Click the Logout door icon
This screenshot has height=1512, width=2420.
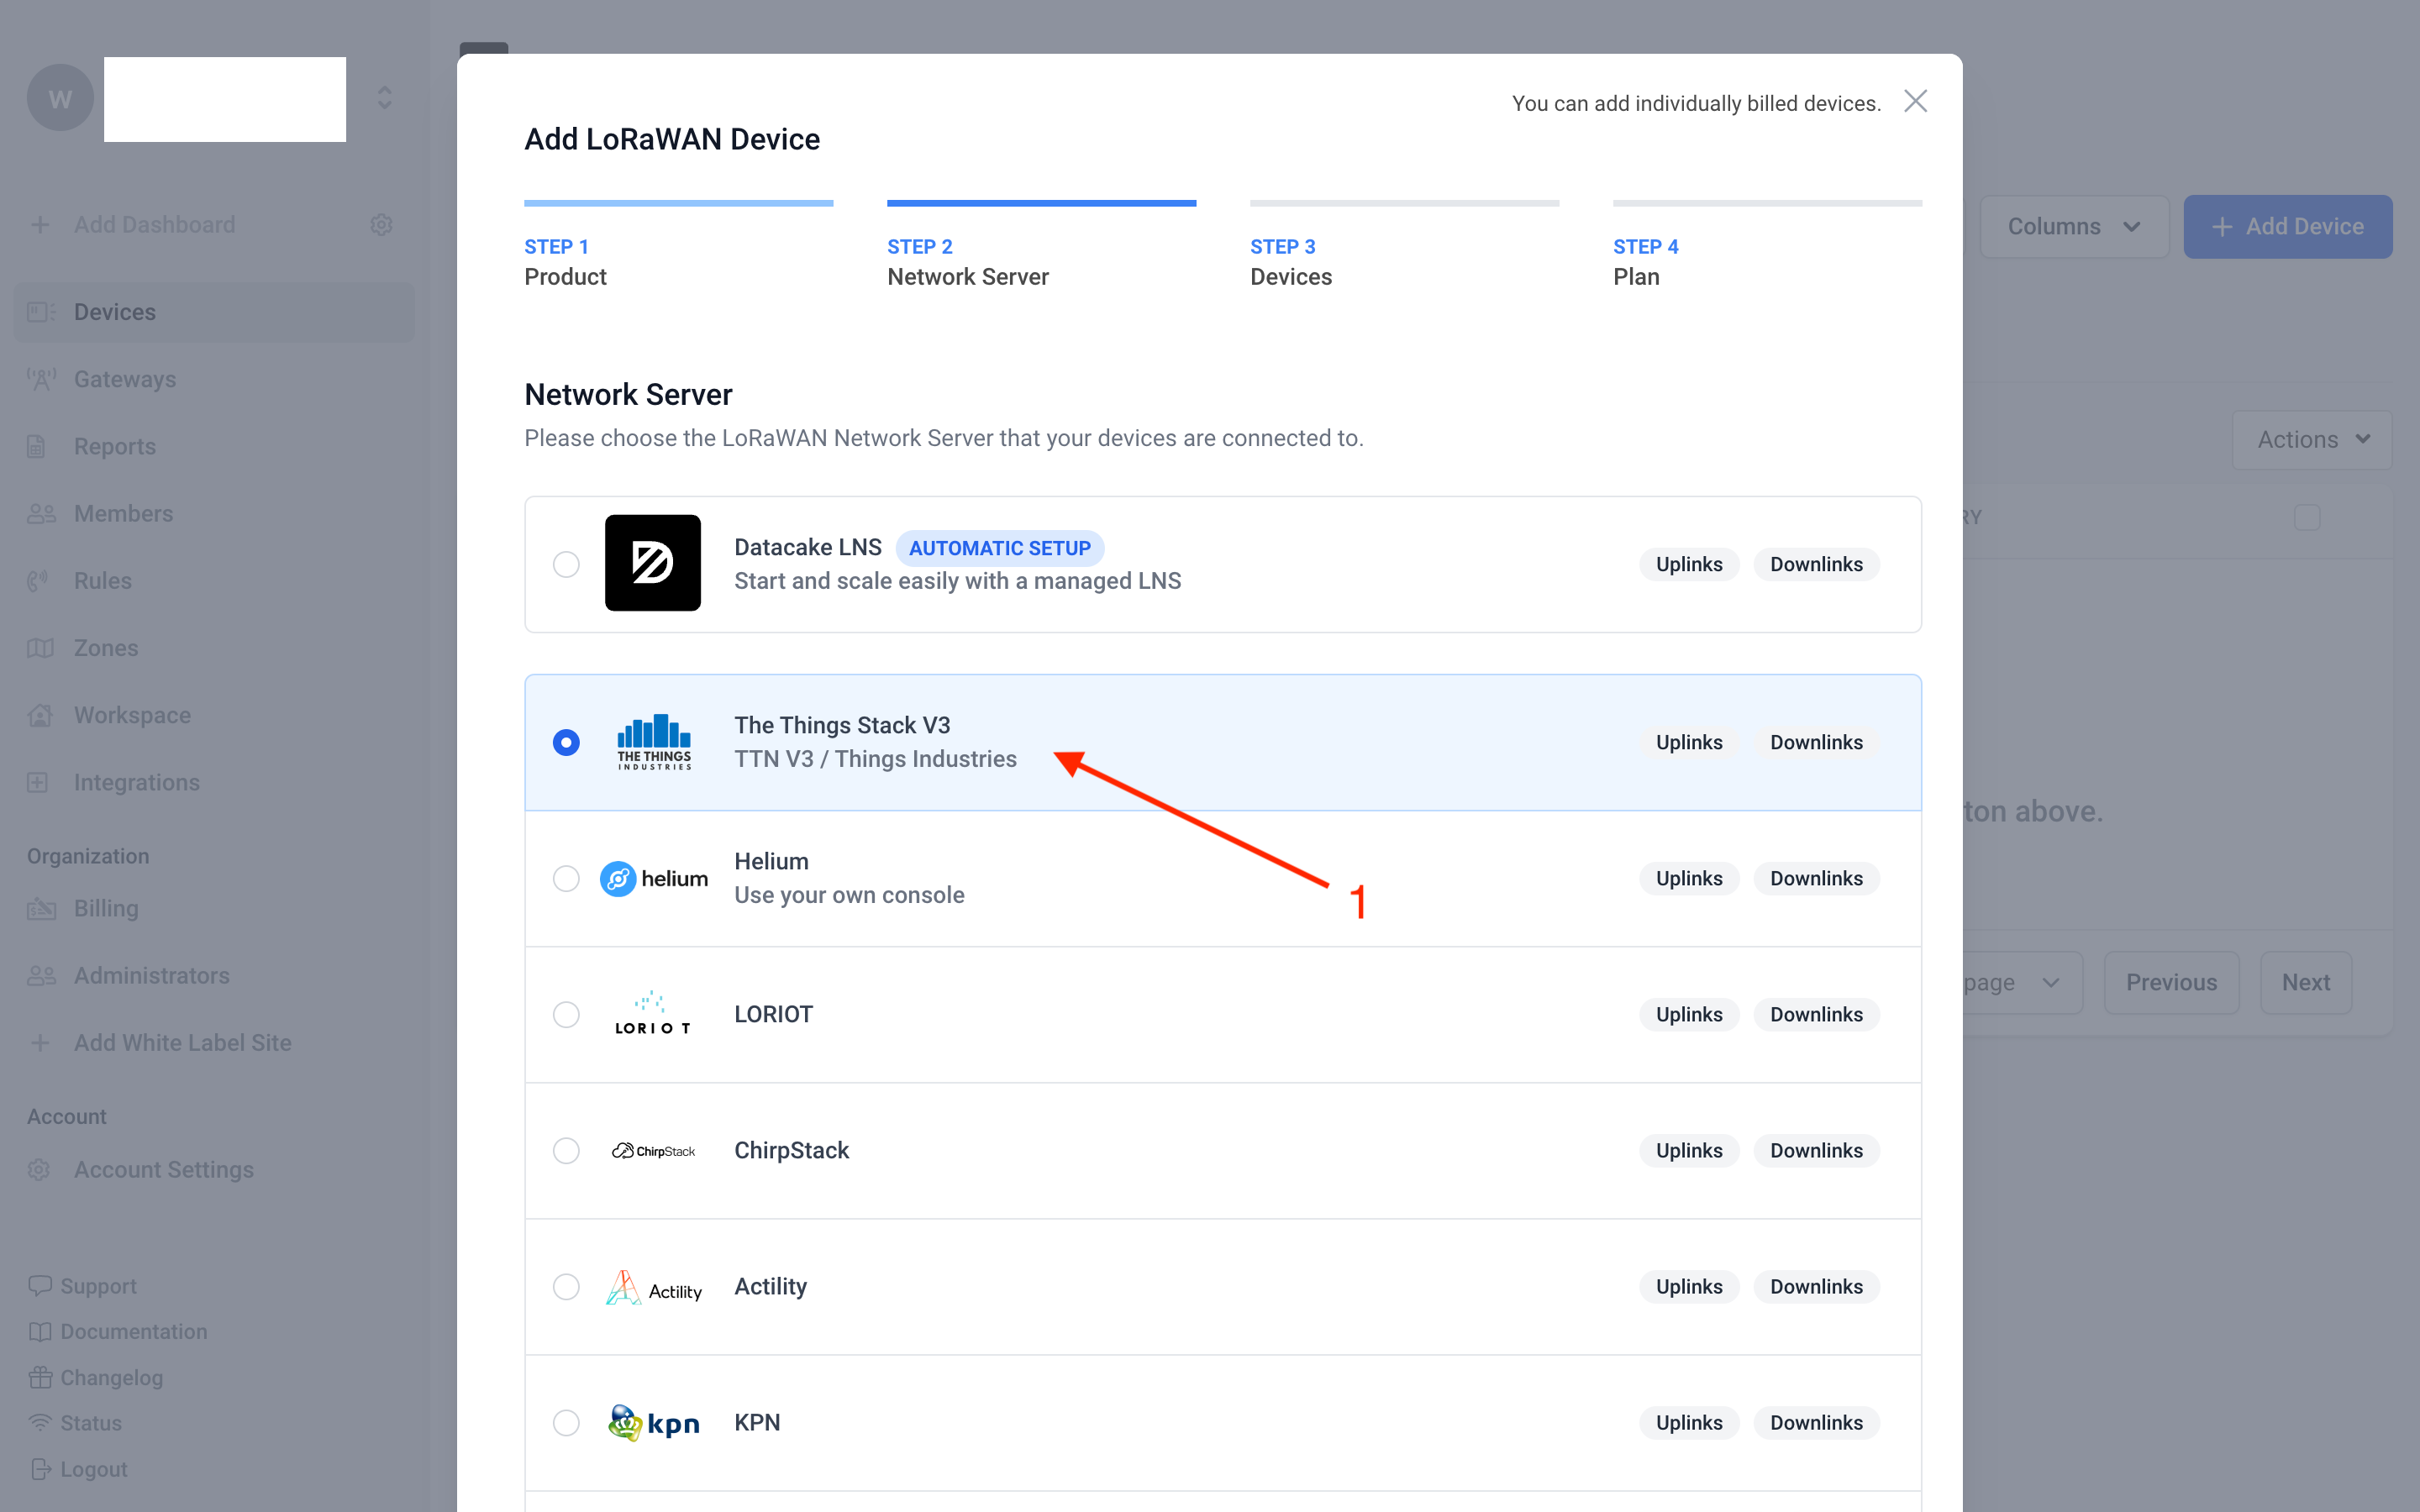point(40,1468)
